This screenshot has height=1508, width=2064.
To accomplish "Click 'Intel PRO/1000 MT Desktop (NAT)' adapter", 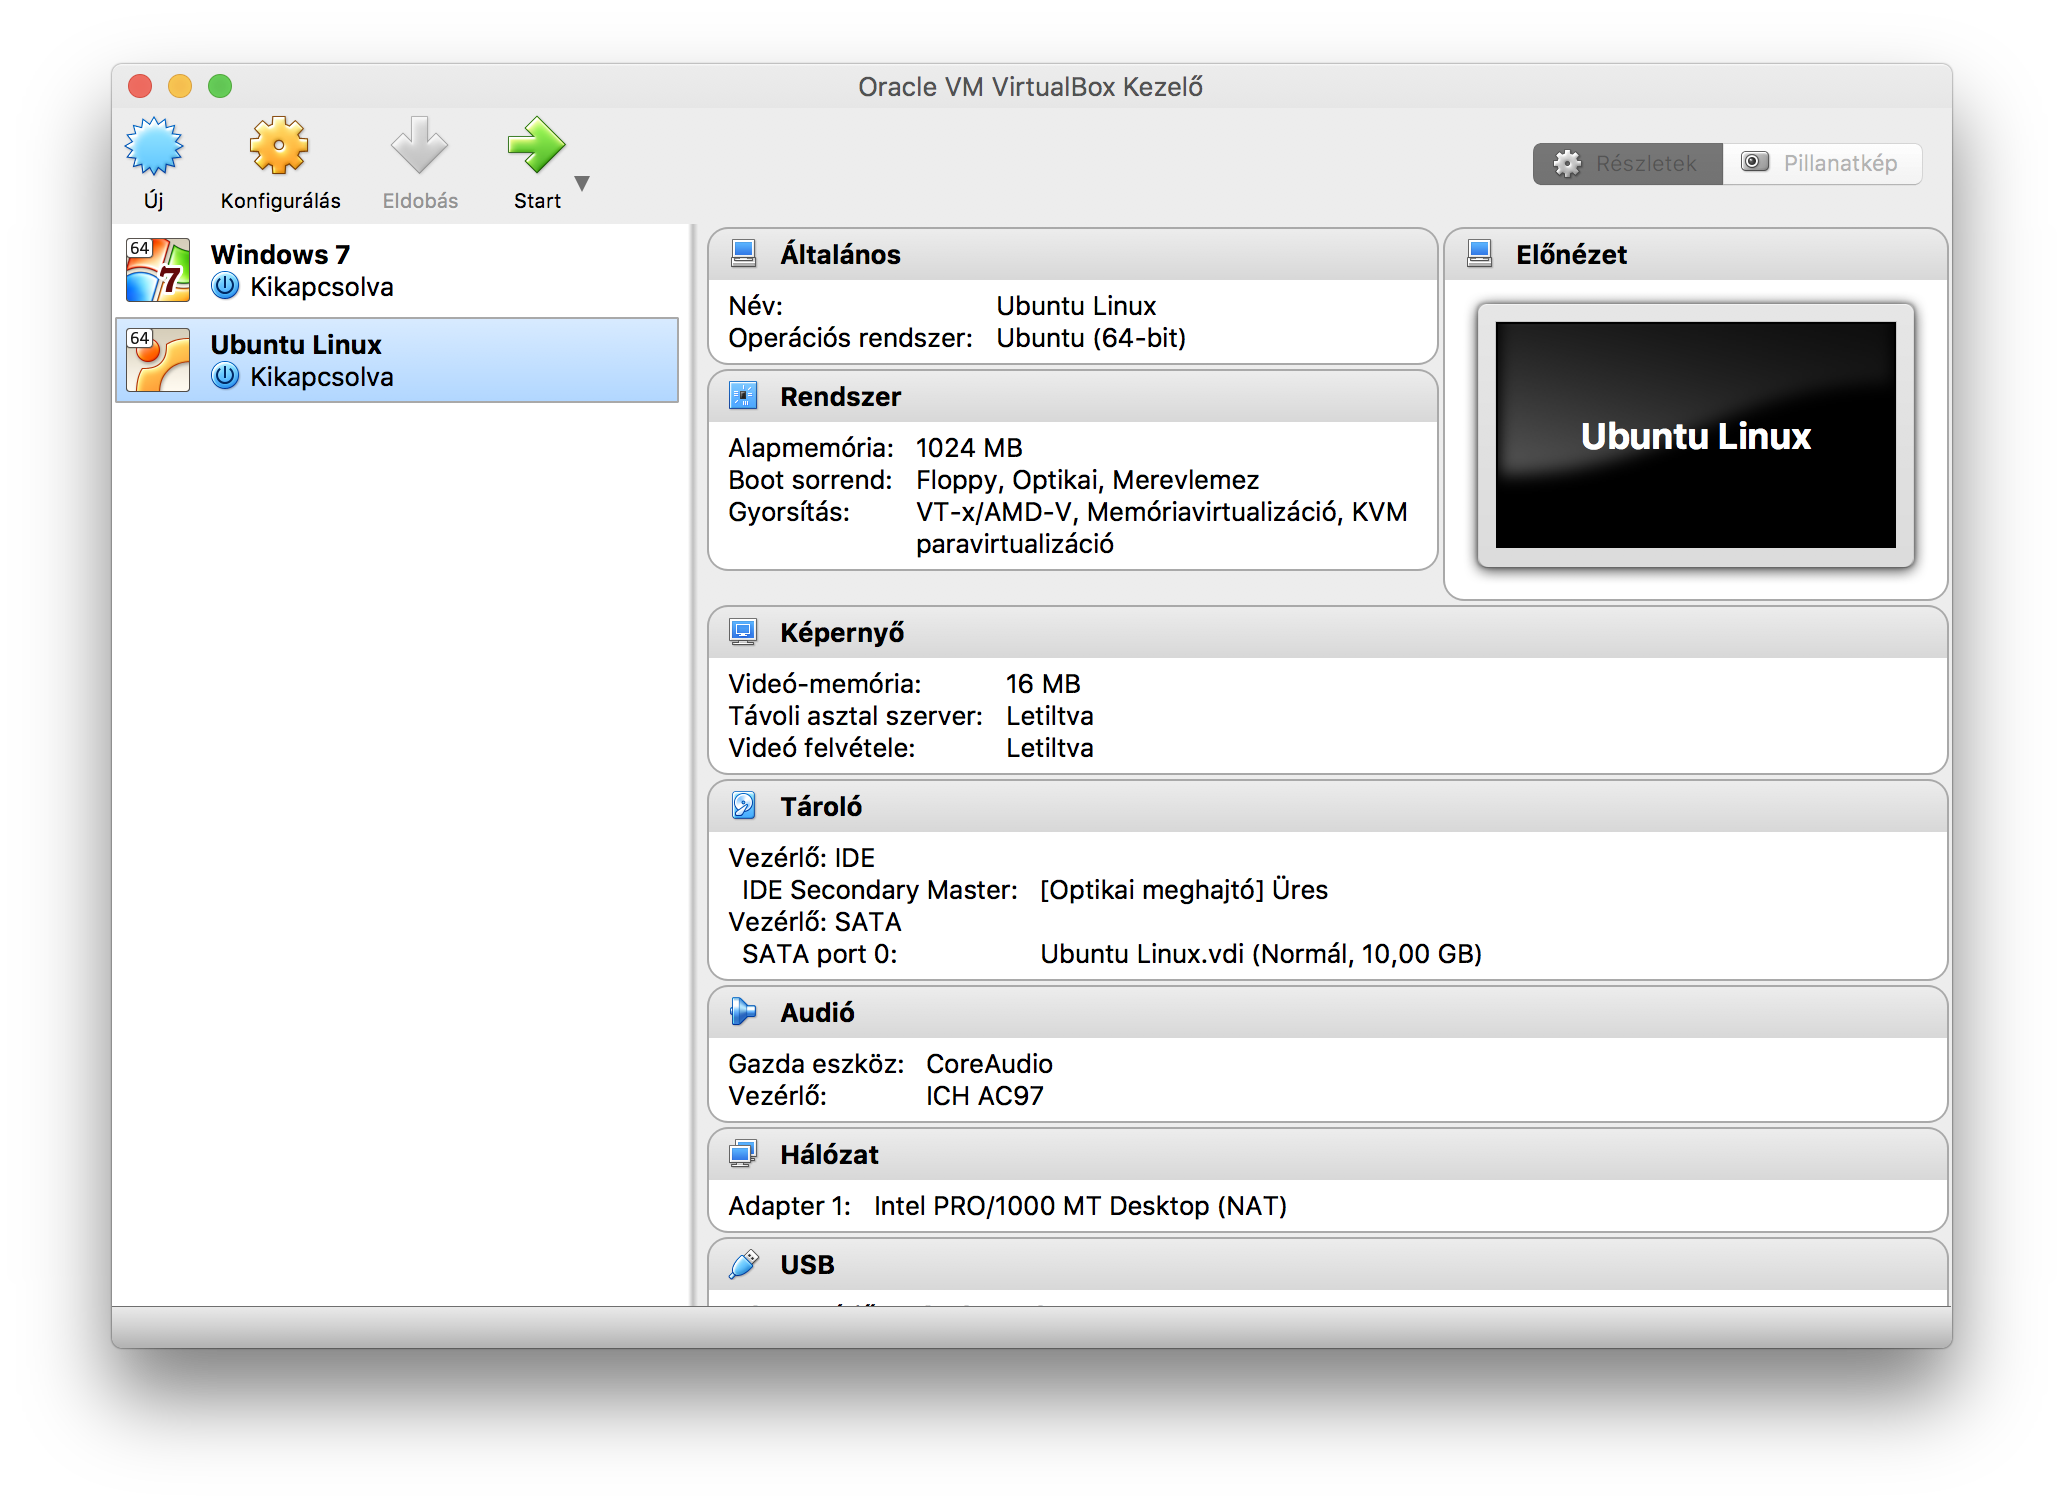I will [1080, 1206].
